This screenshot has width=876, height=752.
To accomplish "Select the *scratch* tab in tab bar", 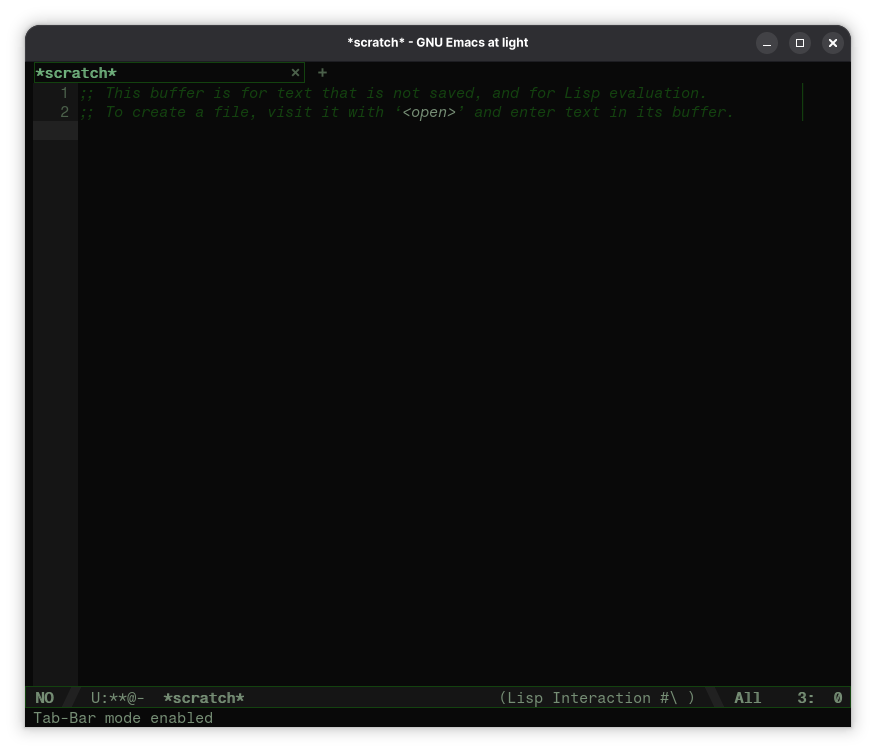I will coord(169,73).
